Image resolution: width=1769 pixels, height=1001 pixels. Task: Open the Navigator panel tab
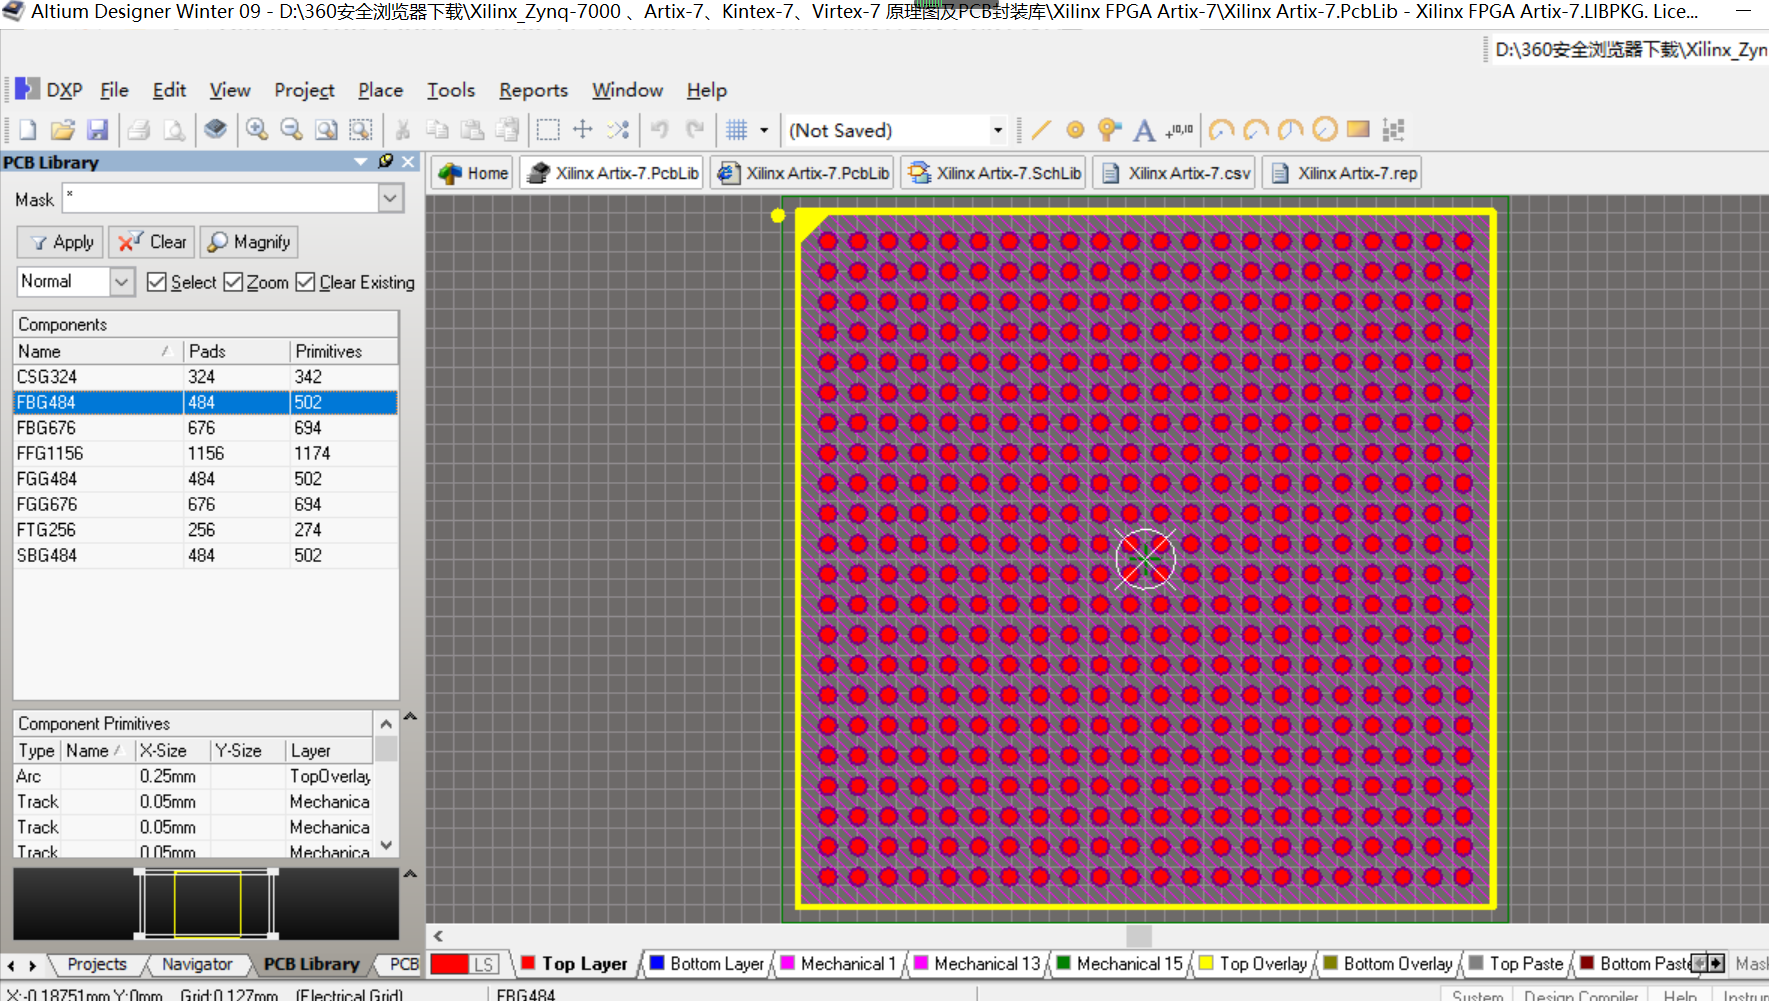click(x=197, y=964)
